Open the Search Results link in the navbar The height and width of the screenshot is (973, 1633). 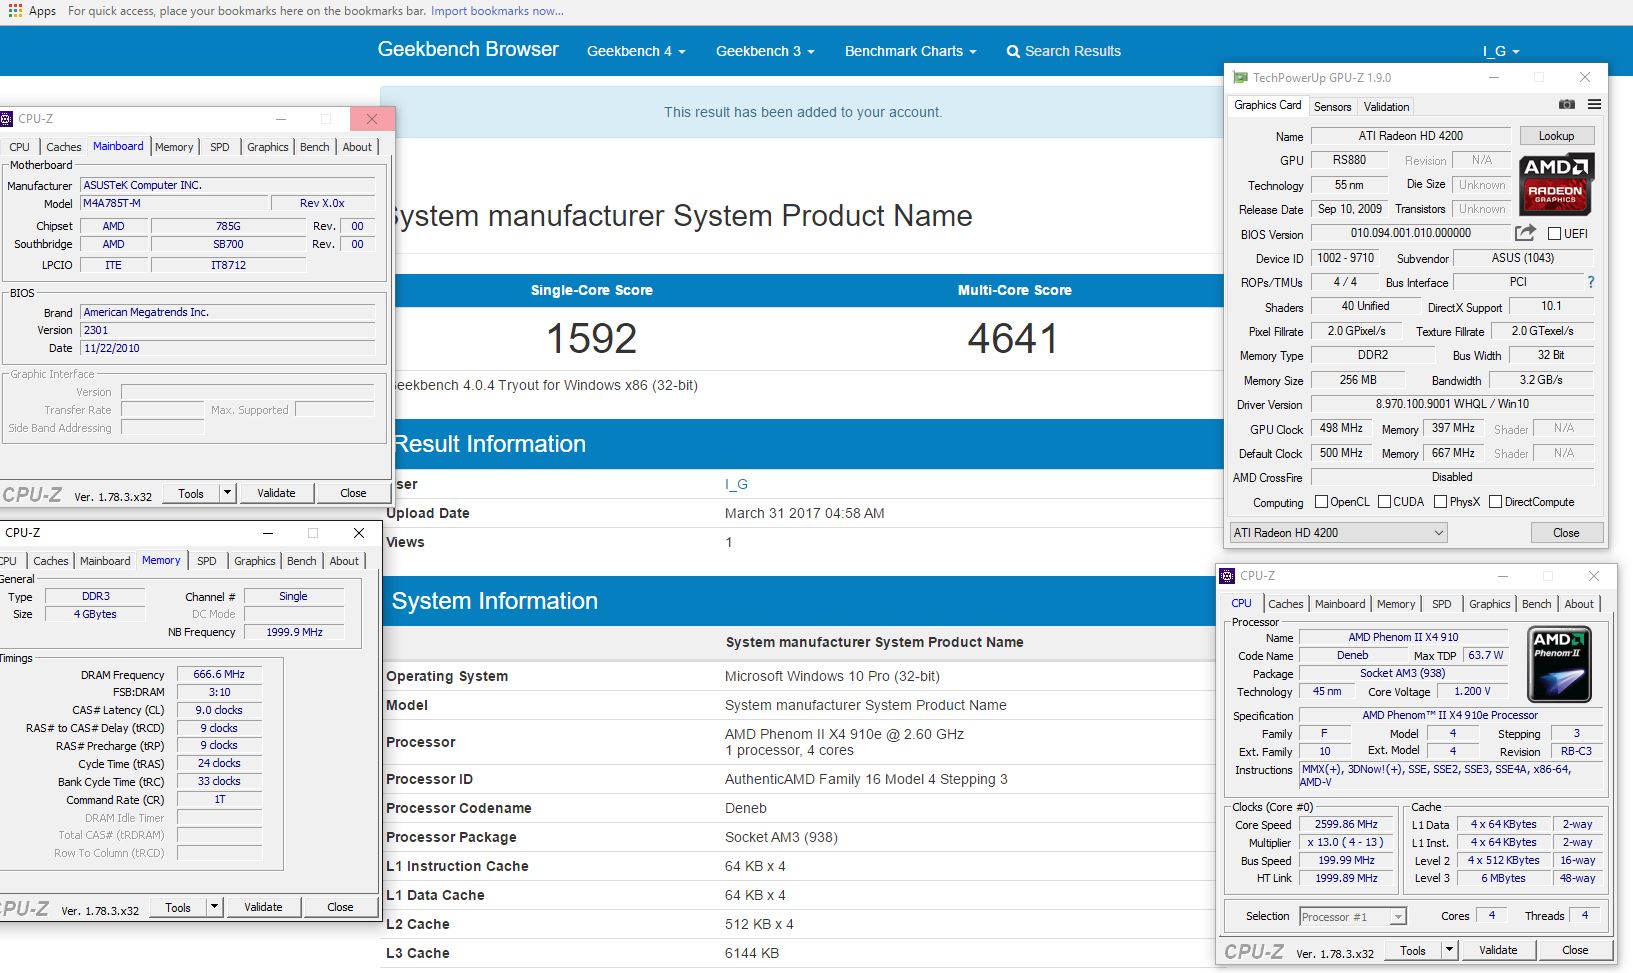pyautogui.click(x=1063, y=51)
